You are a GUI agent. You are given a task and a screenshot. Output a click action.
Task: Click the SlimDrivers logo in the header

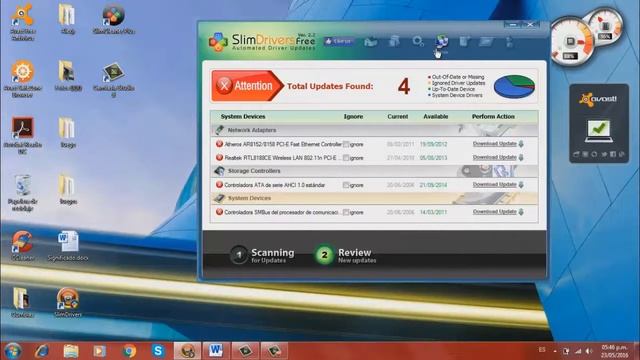262,42
